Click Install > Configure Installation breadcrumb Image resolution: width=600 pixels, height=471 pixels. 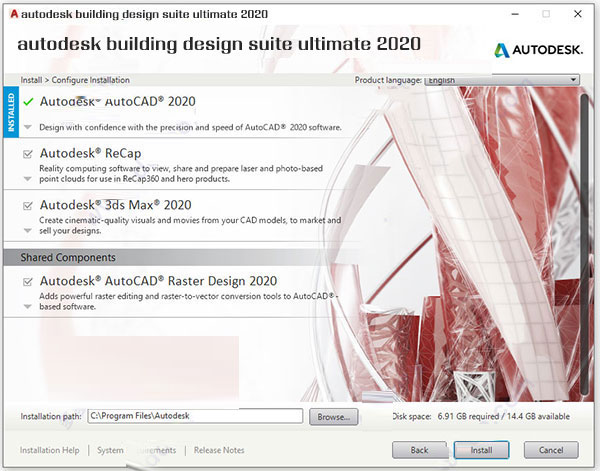pos(75,80)
